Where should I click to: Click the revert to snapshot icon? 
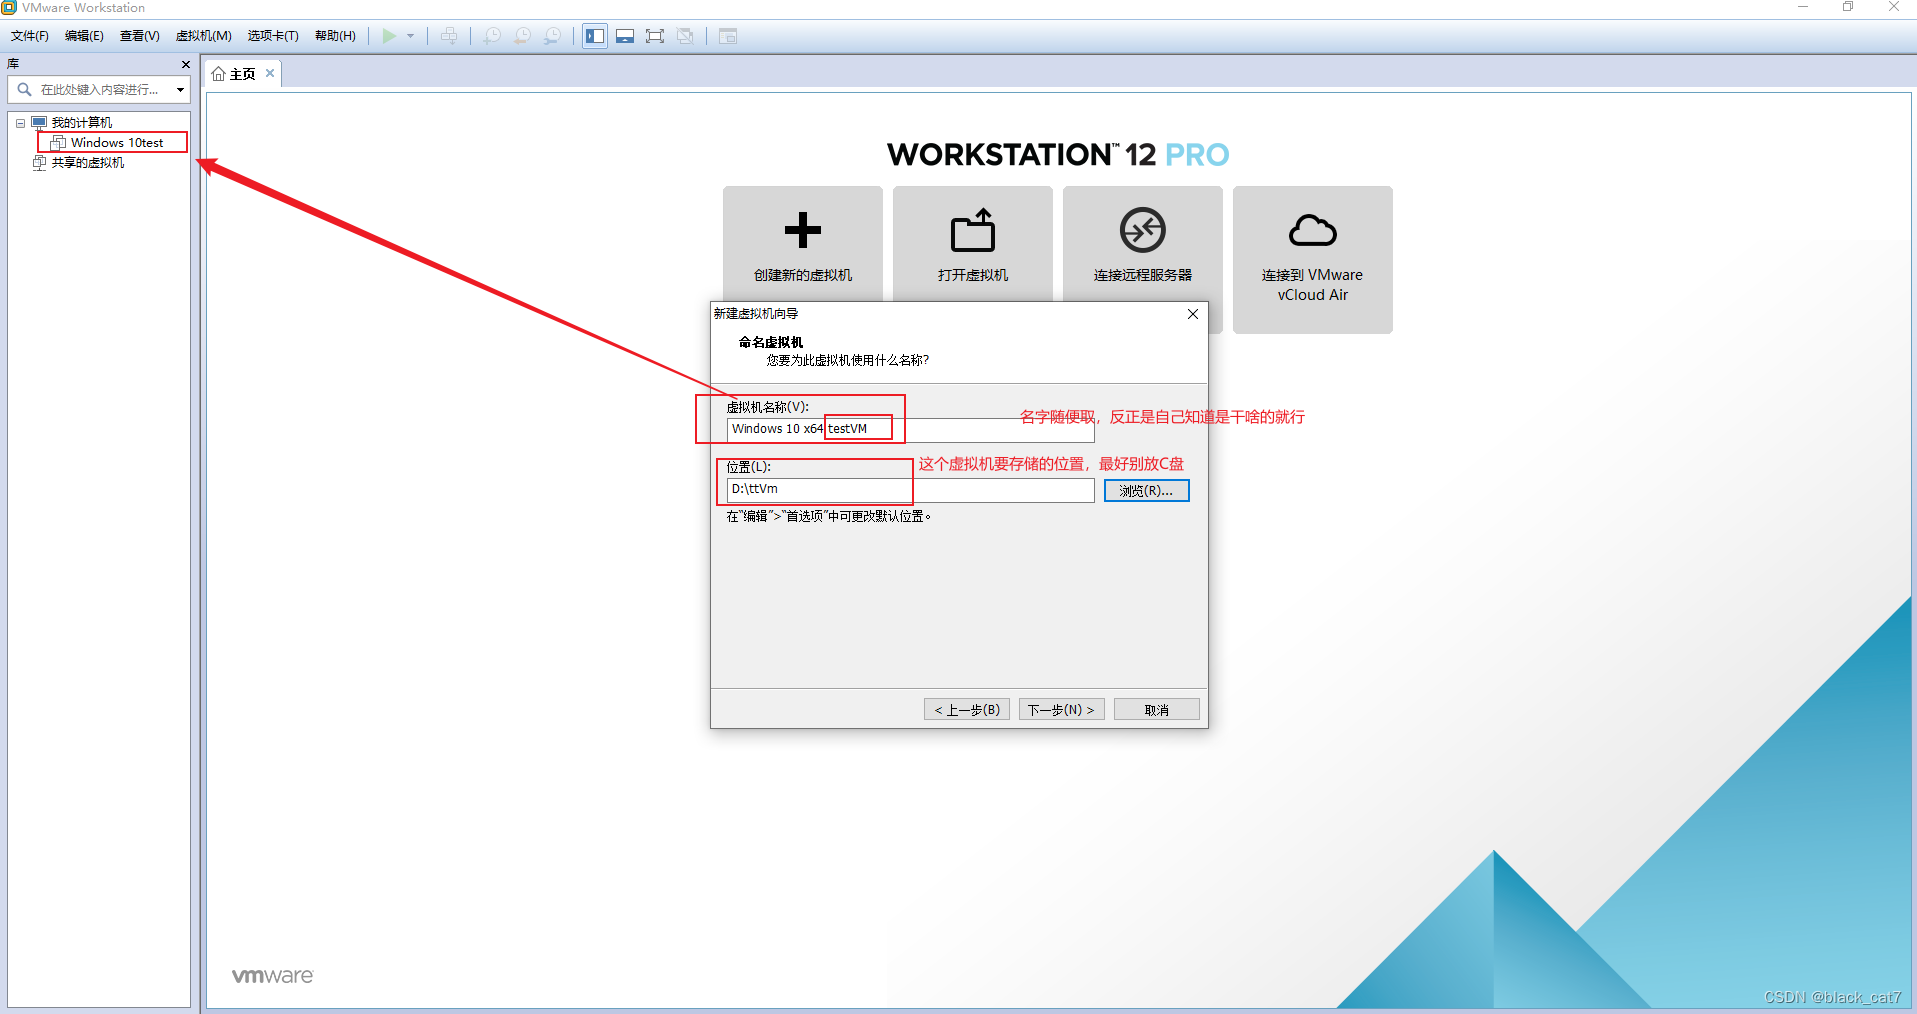pyautogui.click(x=522, y=36)
